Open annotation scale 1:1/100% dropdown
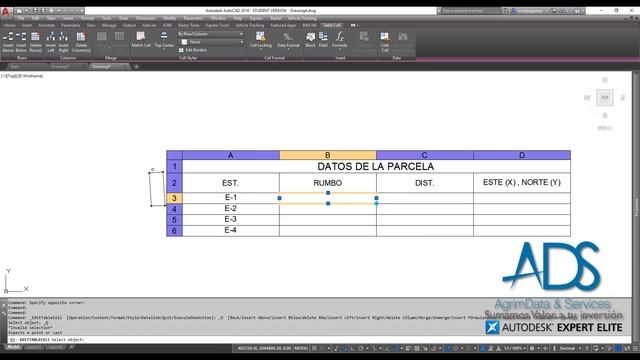This screenshot has height=360, width=640. point(514,348)
